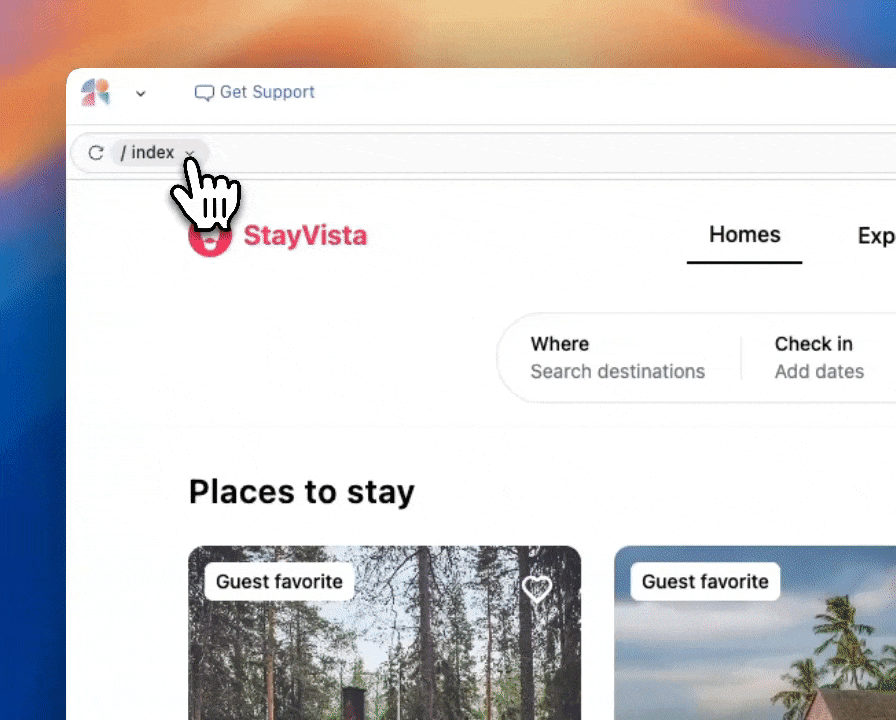The width and height of the screenshot is (896, 720).
Task: Reload the page with the refresh icon
Action: [96, 153]
